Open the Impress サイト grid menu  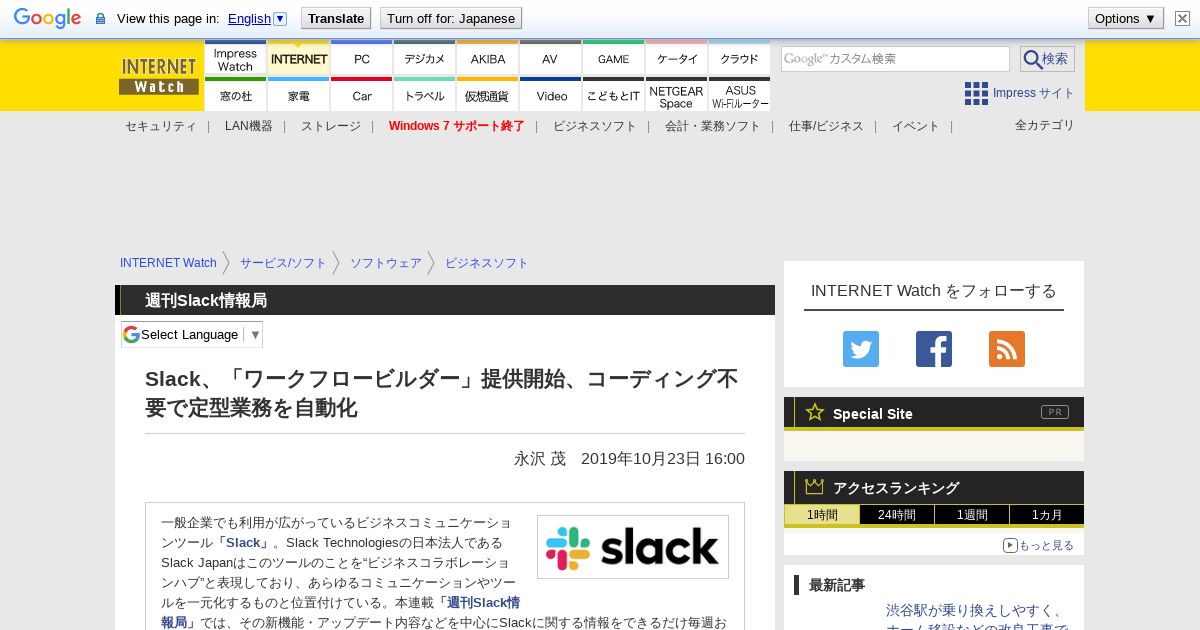1019,93
